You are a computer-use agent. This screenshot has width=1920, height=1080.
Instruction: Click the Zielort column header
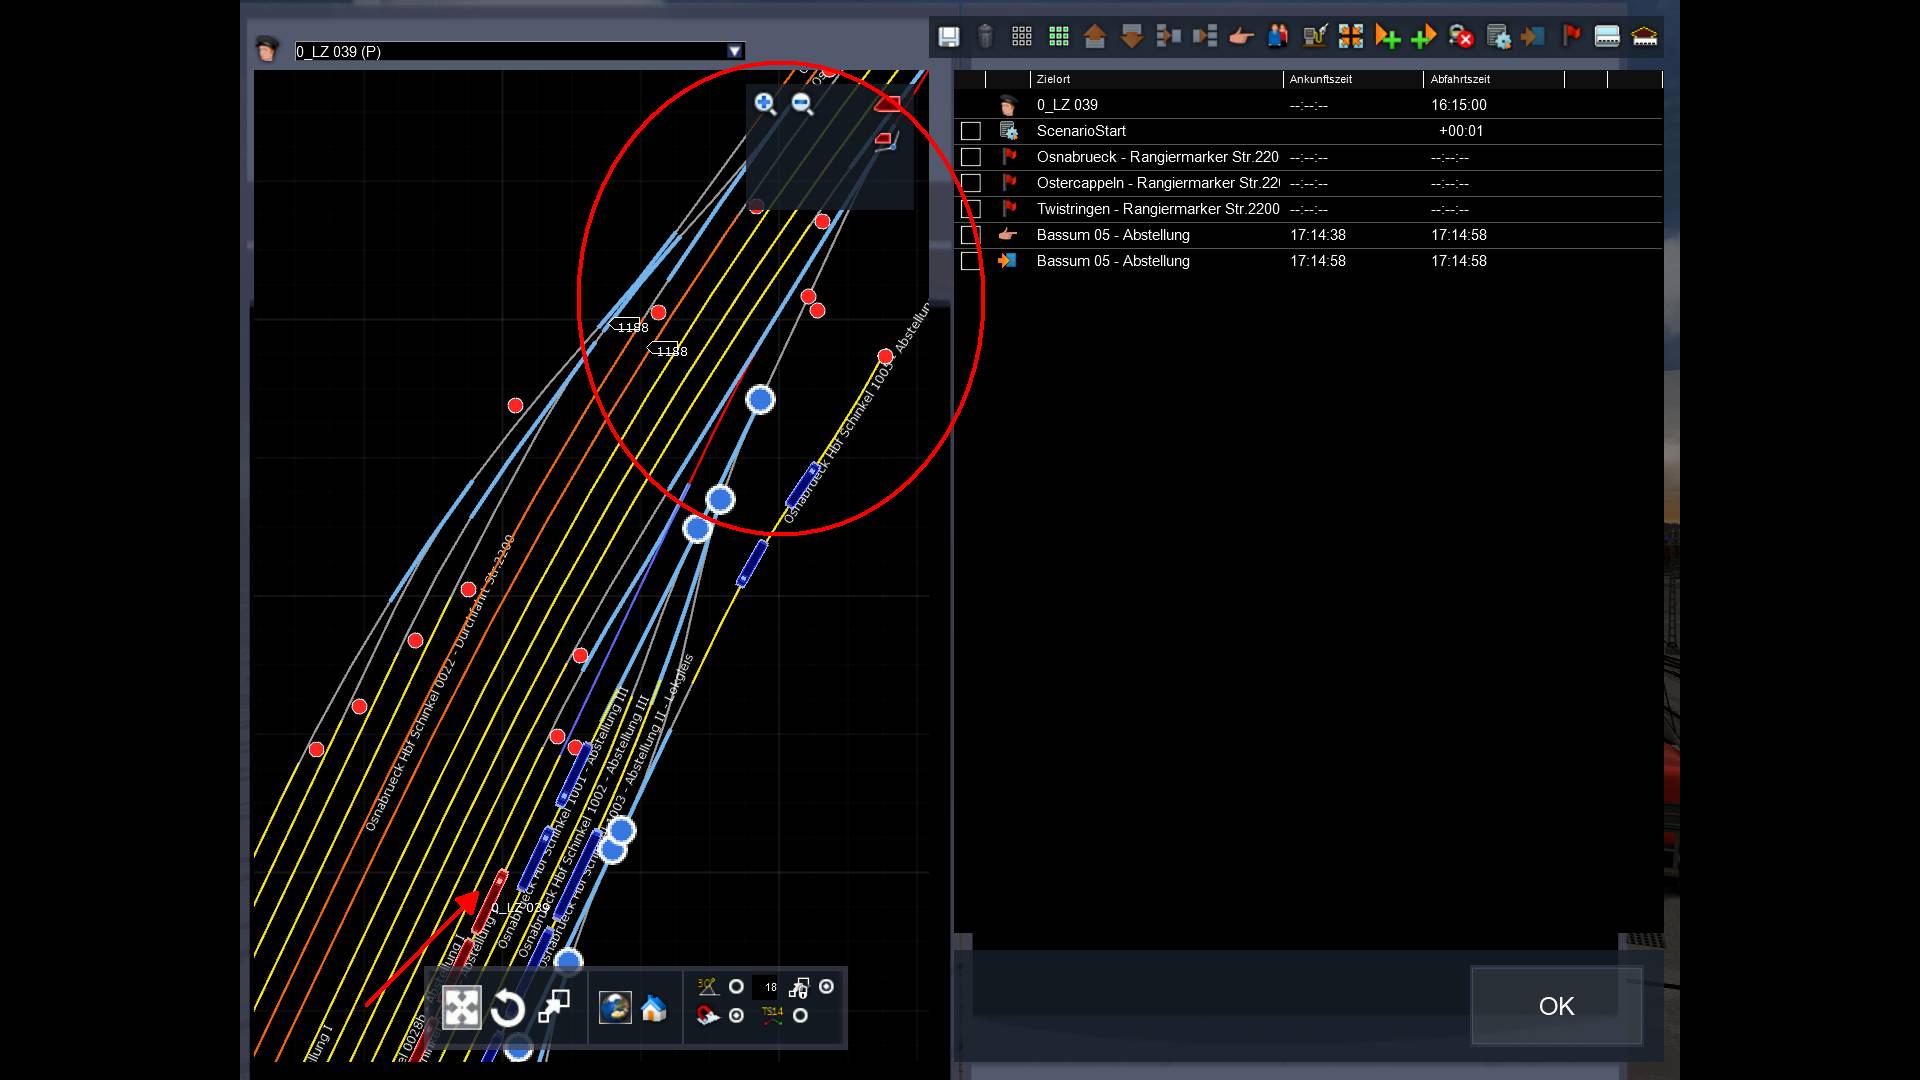(1053, 79)
